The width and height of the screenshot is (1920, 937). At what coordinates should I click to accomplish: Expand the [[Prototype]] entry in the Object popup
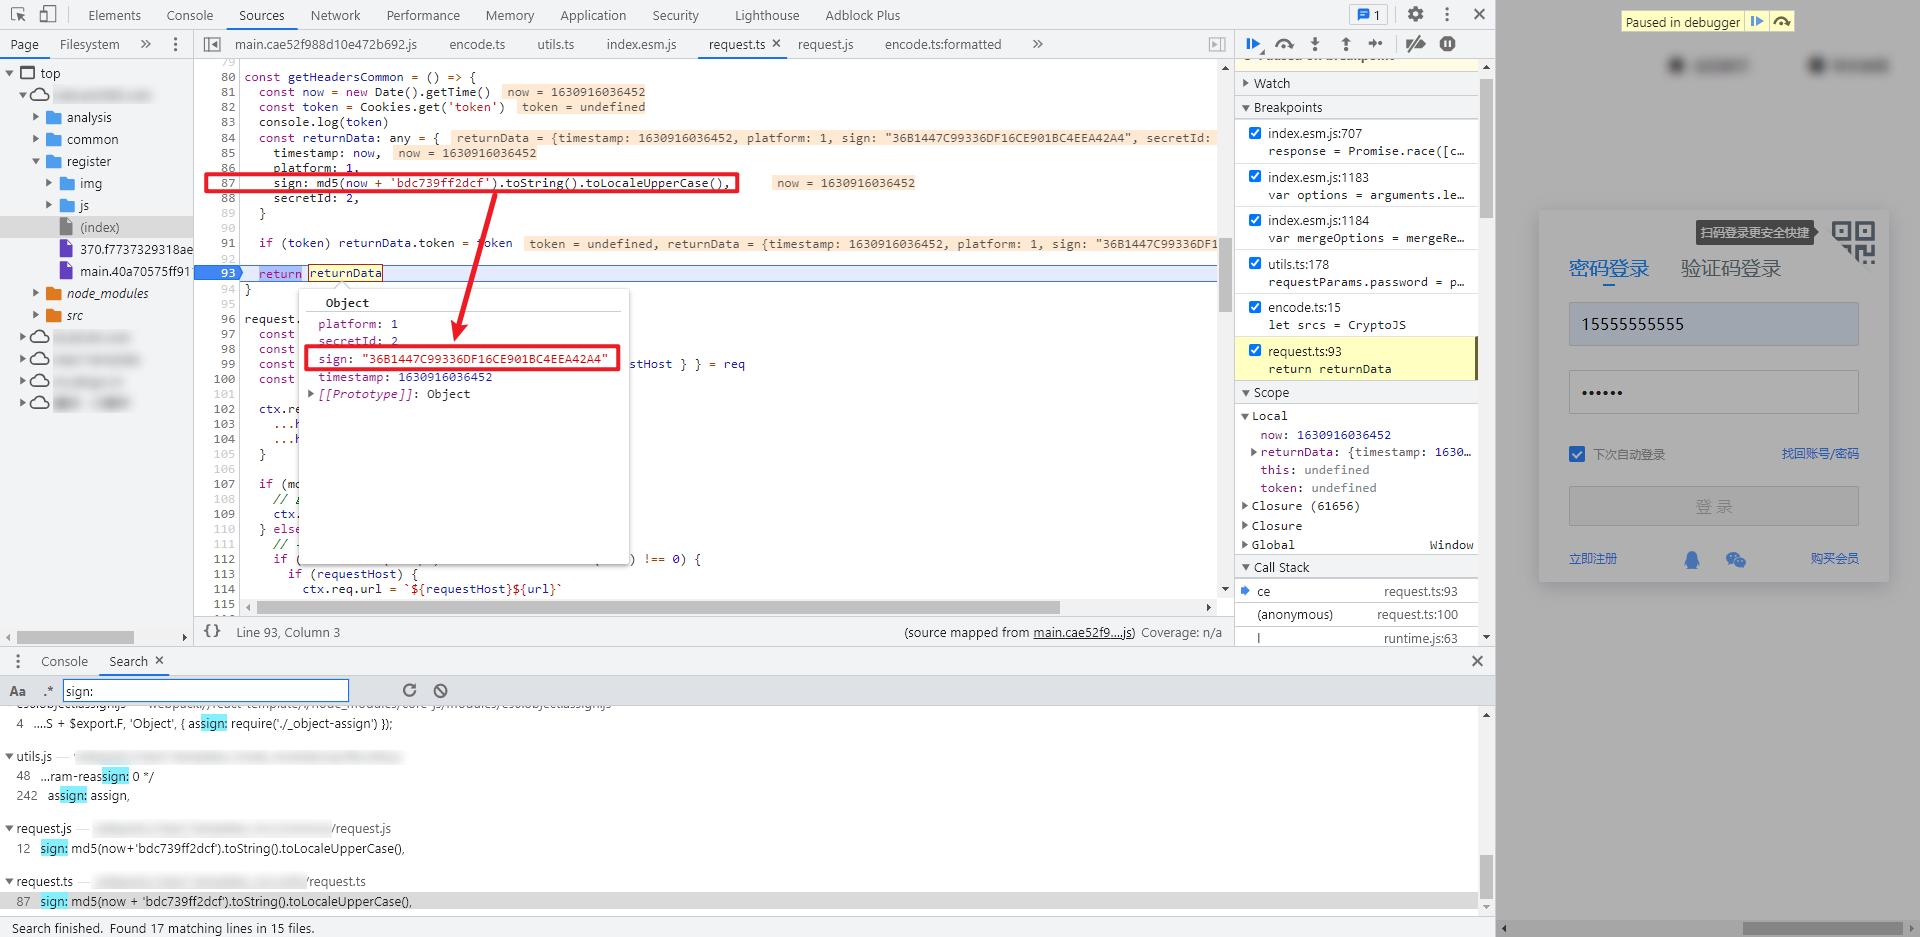(x=311, y=394)
